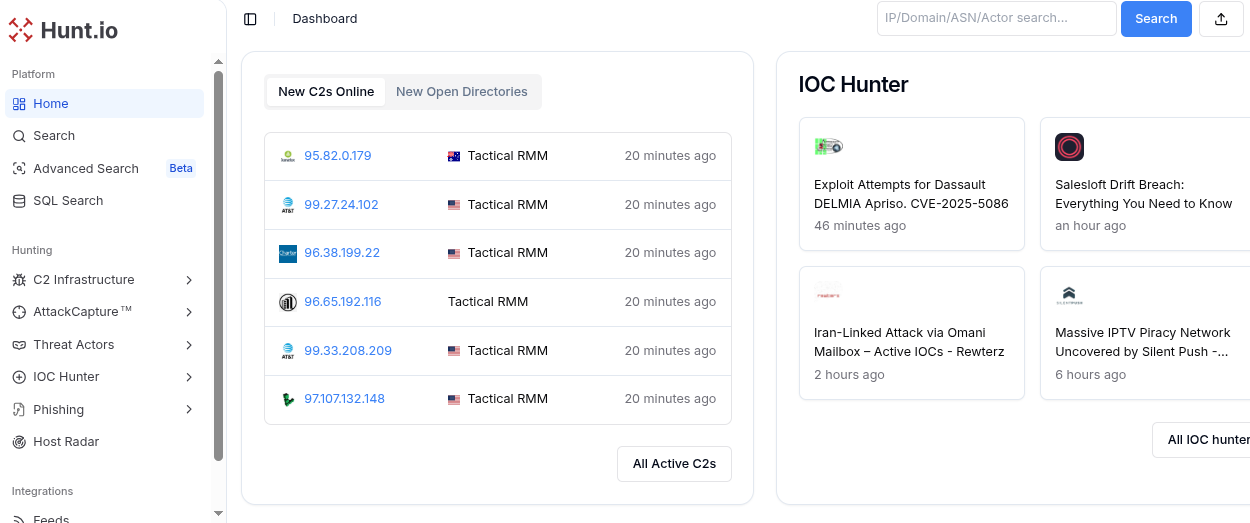
Task: Open IP link 97.107.132.148
Action: click(345, 399)
